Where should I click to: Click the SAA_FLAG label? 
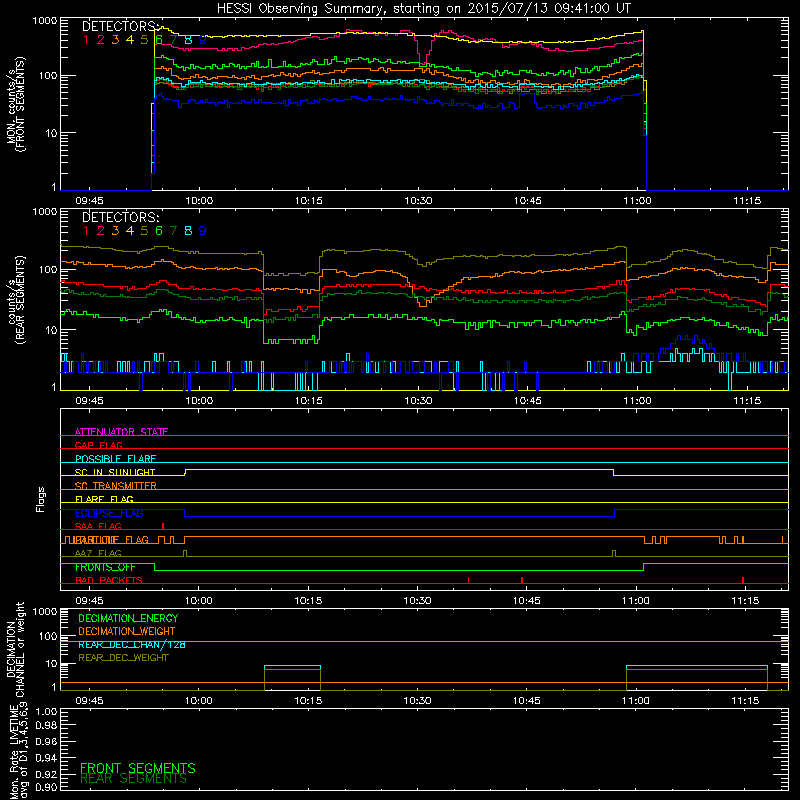coord(98,527)
